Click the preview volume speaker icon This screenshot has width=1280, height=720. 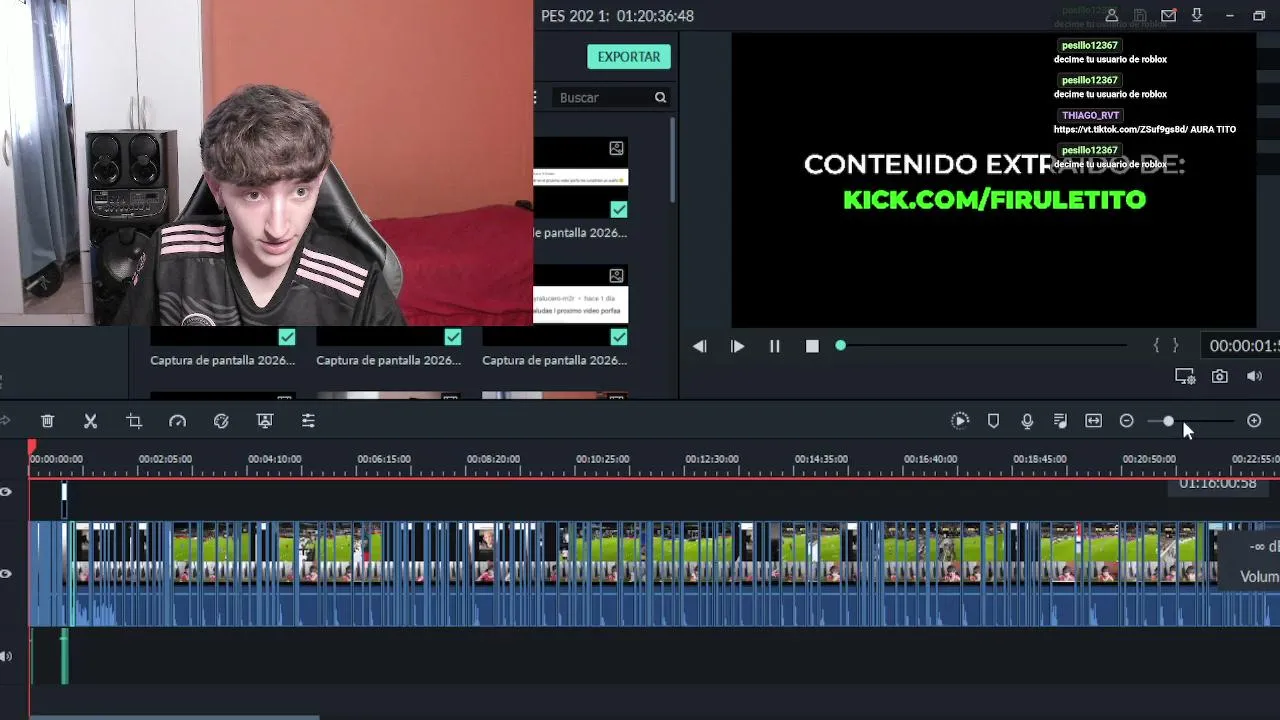point(1254,376)
